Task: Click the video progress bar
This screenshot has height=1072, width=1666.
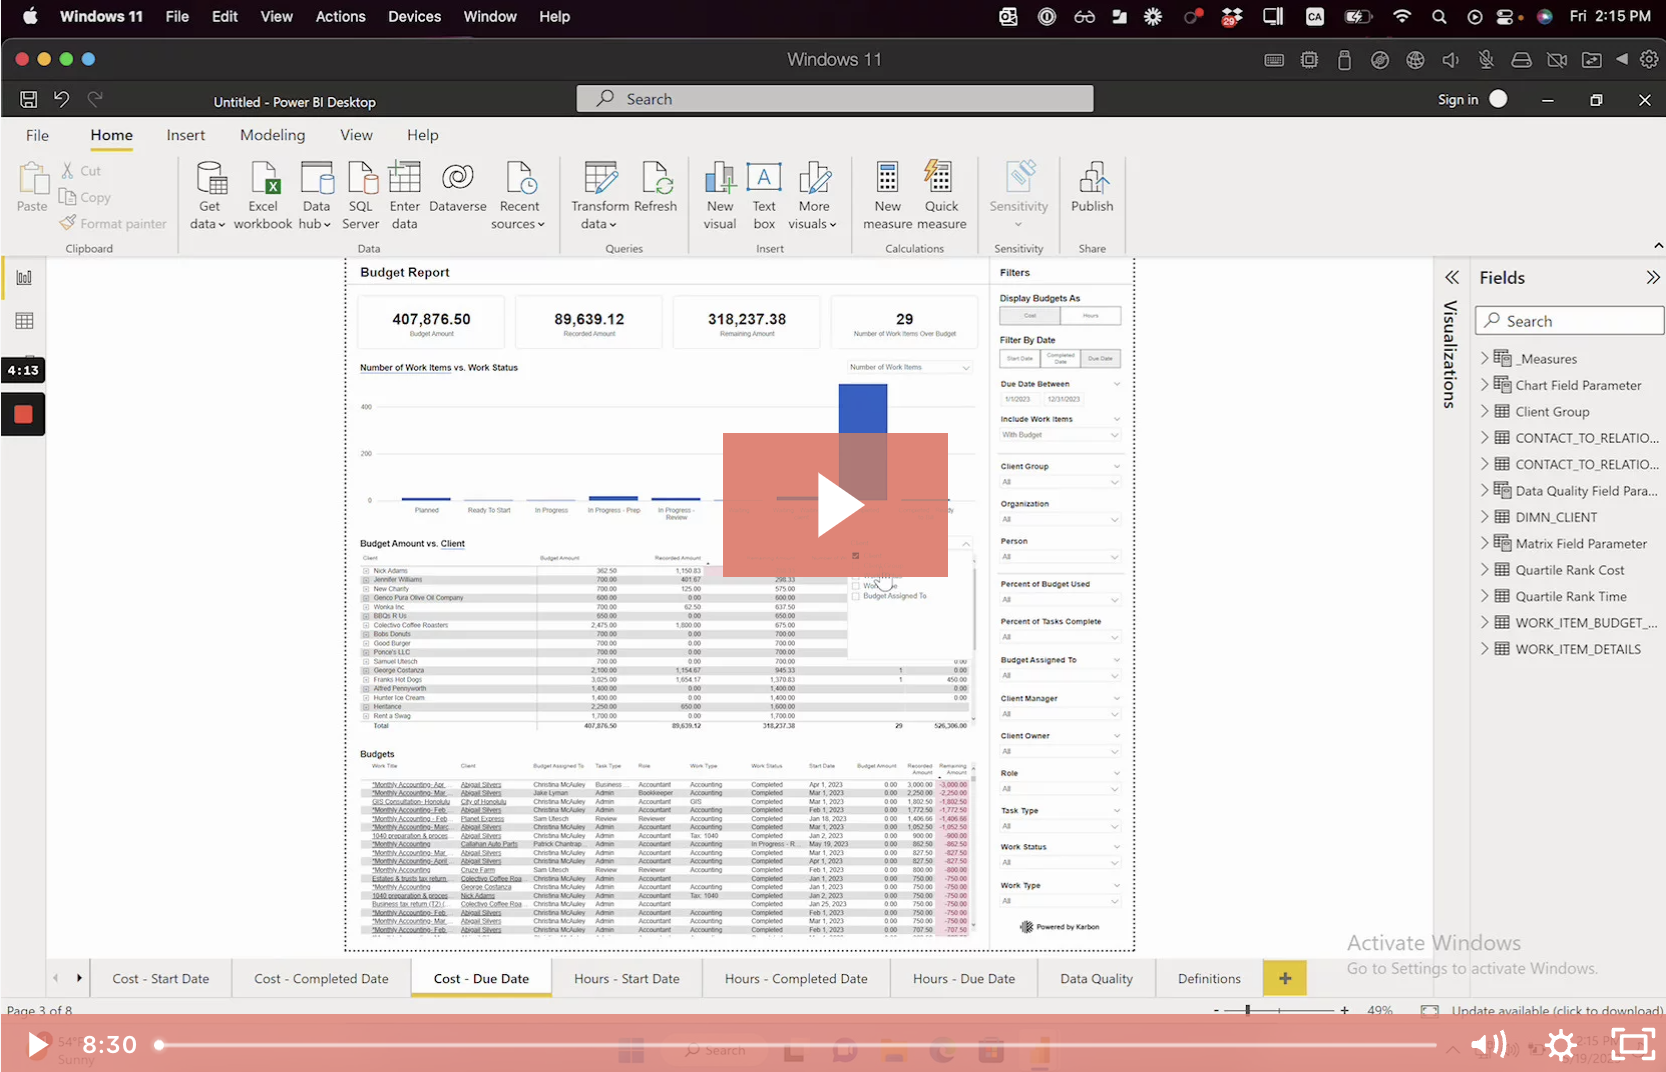Action: click(797, 1045)
